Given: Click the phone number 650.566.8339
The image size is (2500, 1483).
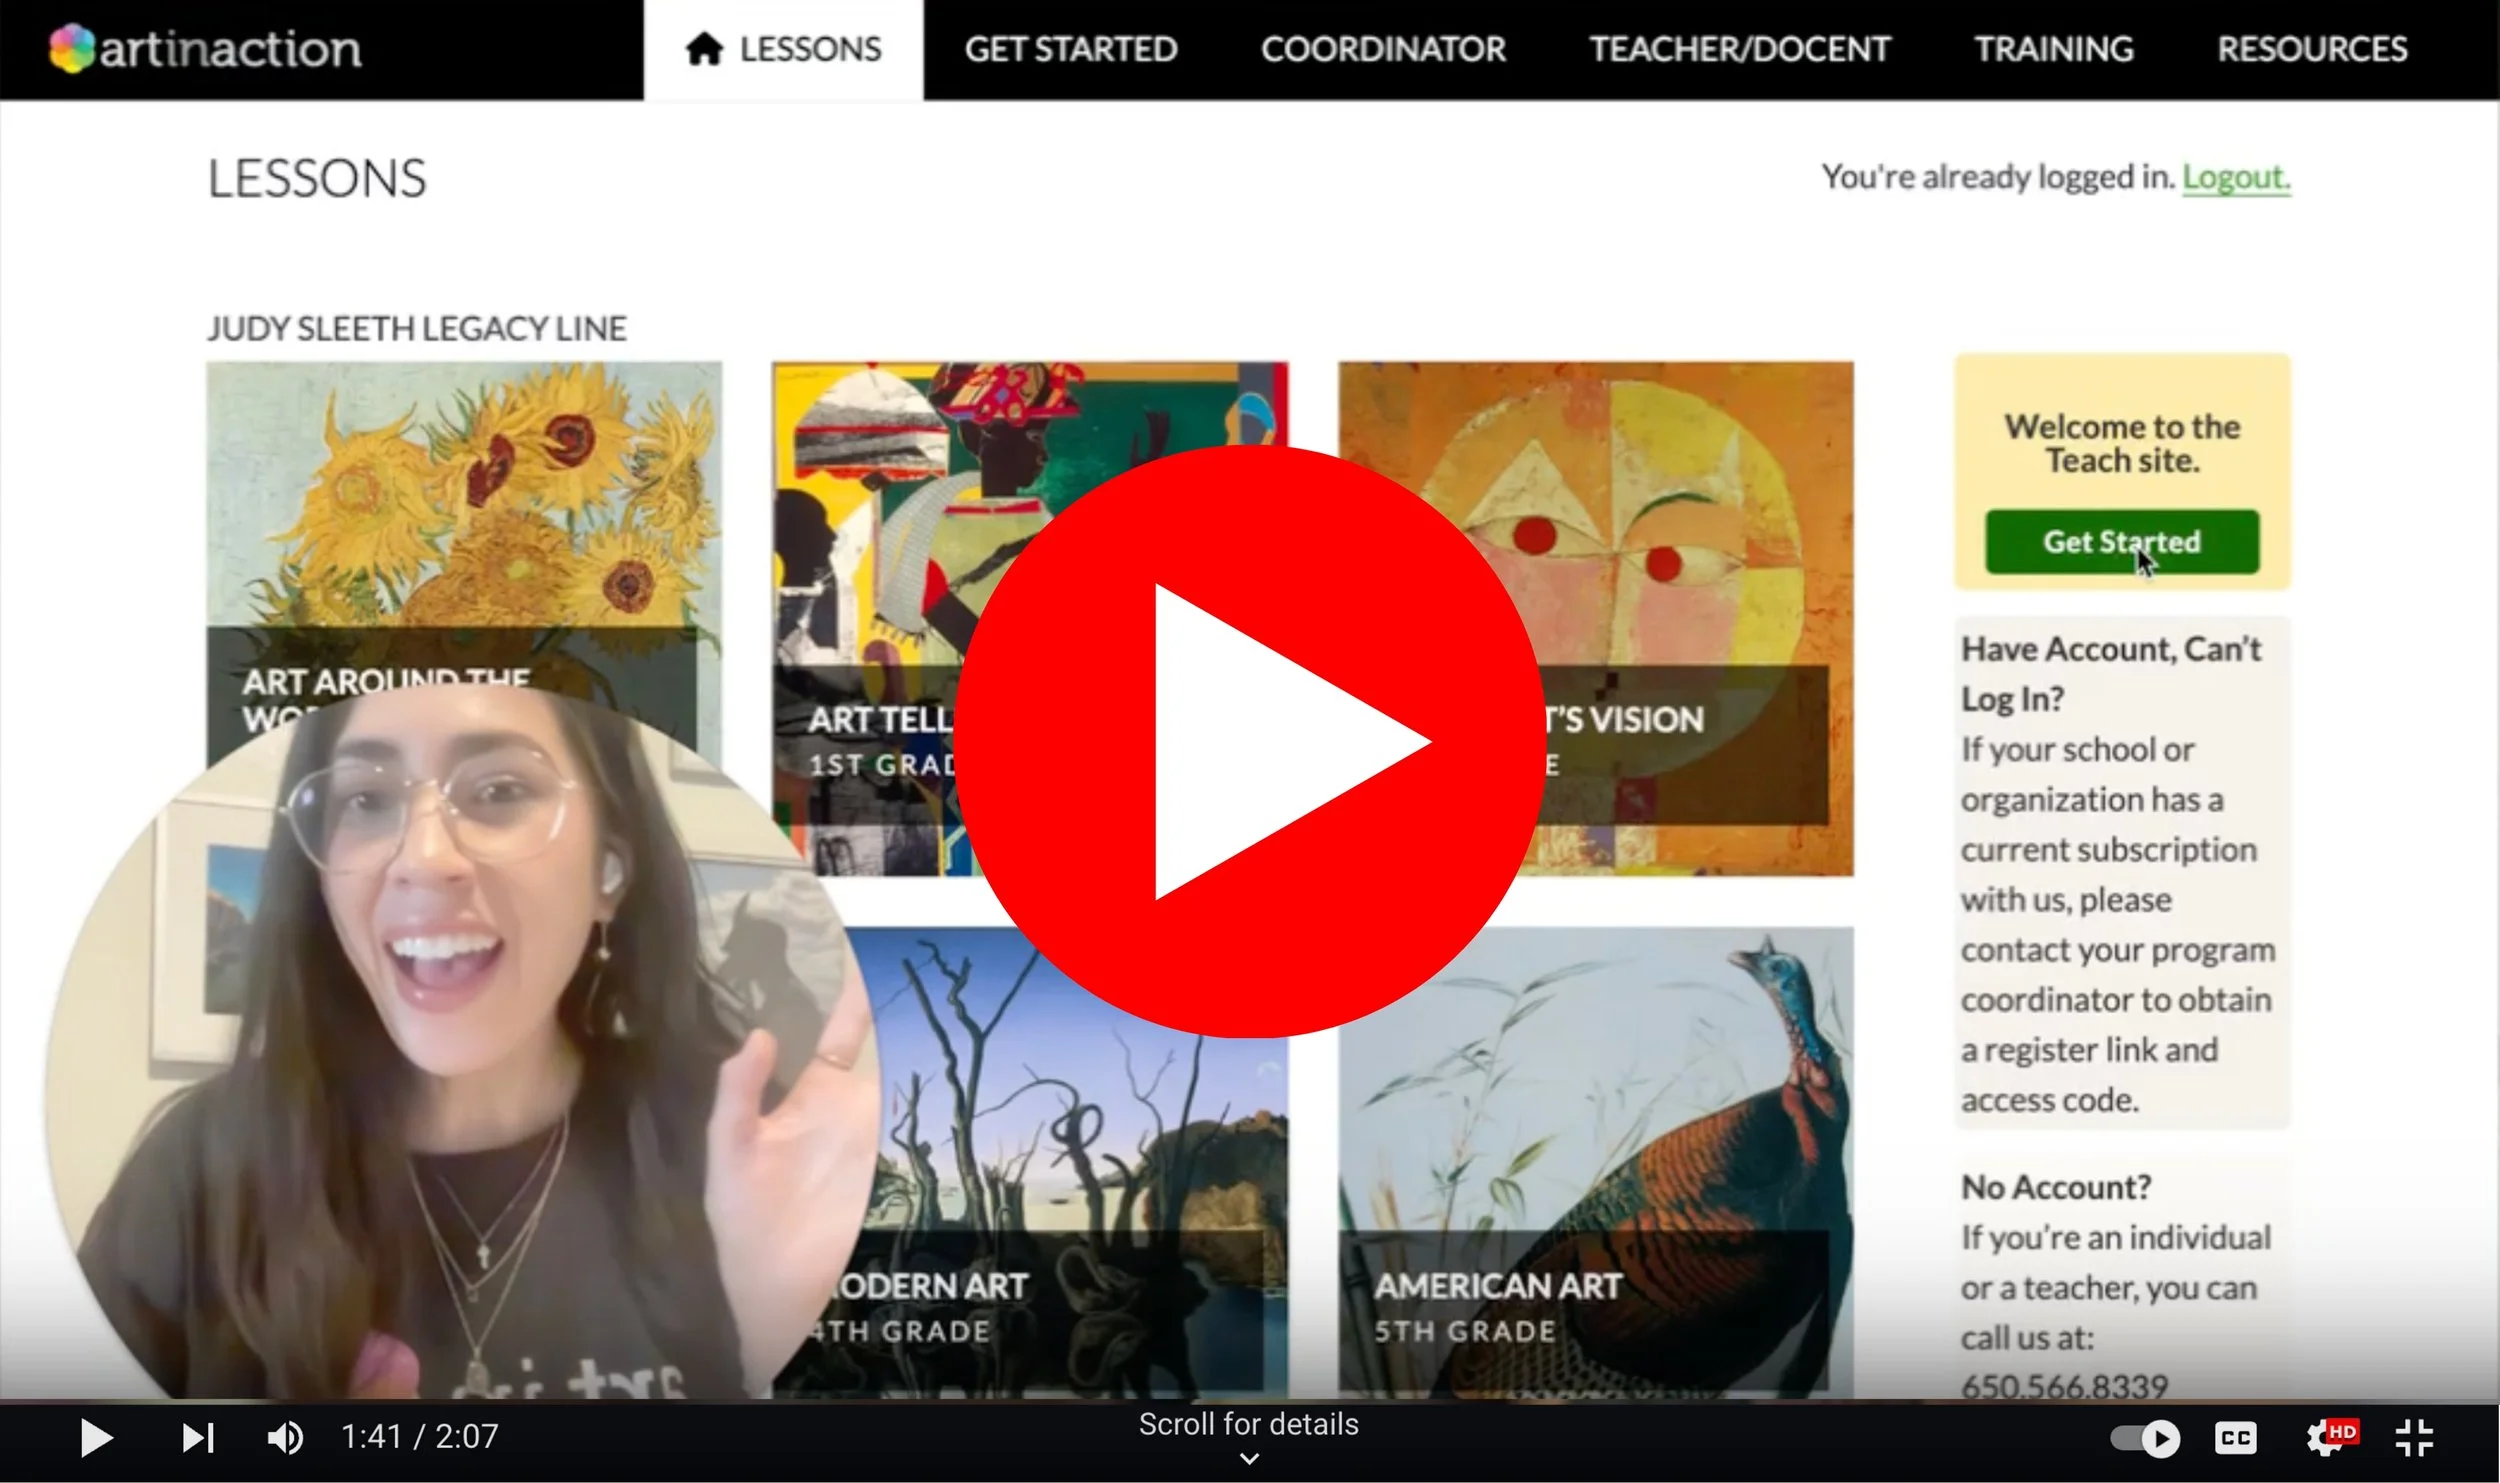Looking at the screenshot, I should pos(2063,1385).
